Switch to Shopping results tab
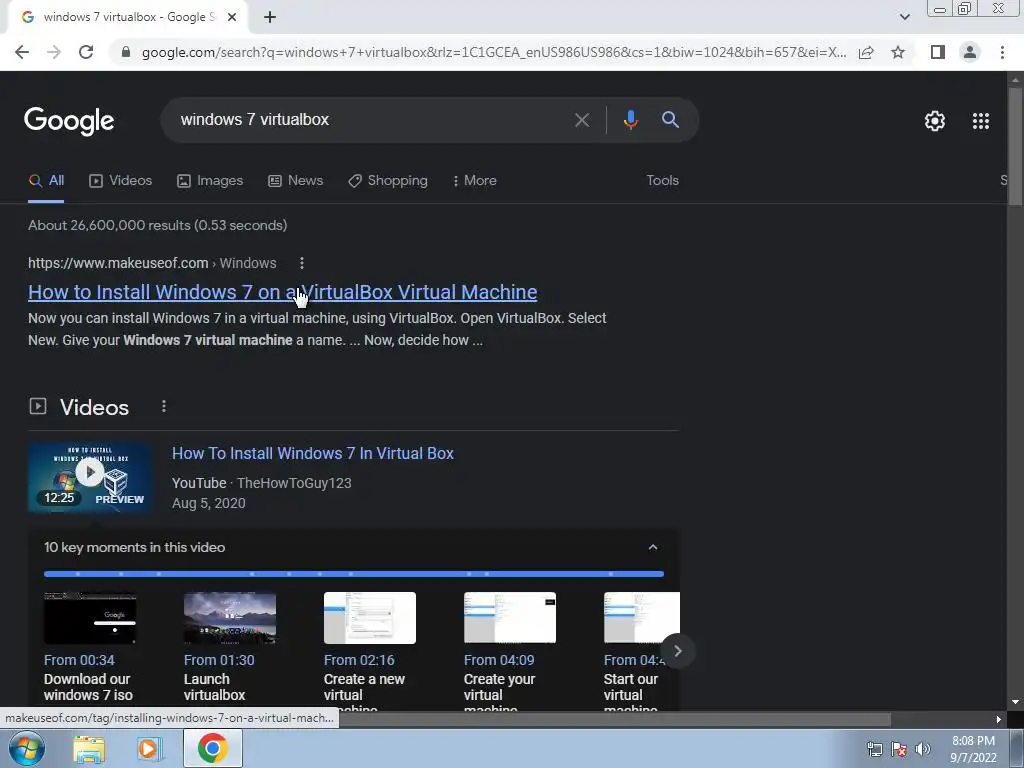This screenshot has height=768, width=1024. [x=388, y=180]
